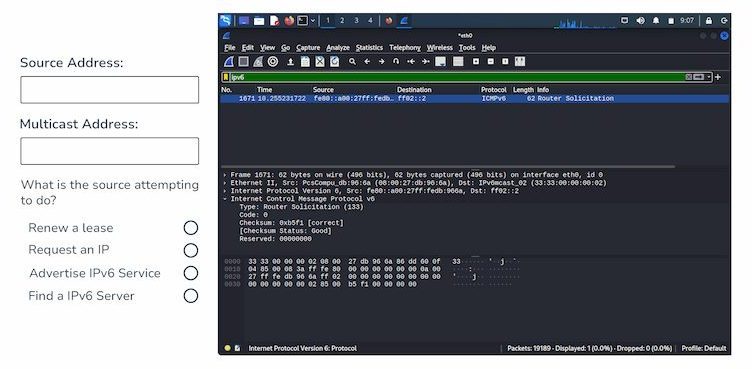
Task: Open capture file properties icon in the status bar
Action: coord(237,348)
